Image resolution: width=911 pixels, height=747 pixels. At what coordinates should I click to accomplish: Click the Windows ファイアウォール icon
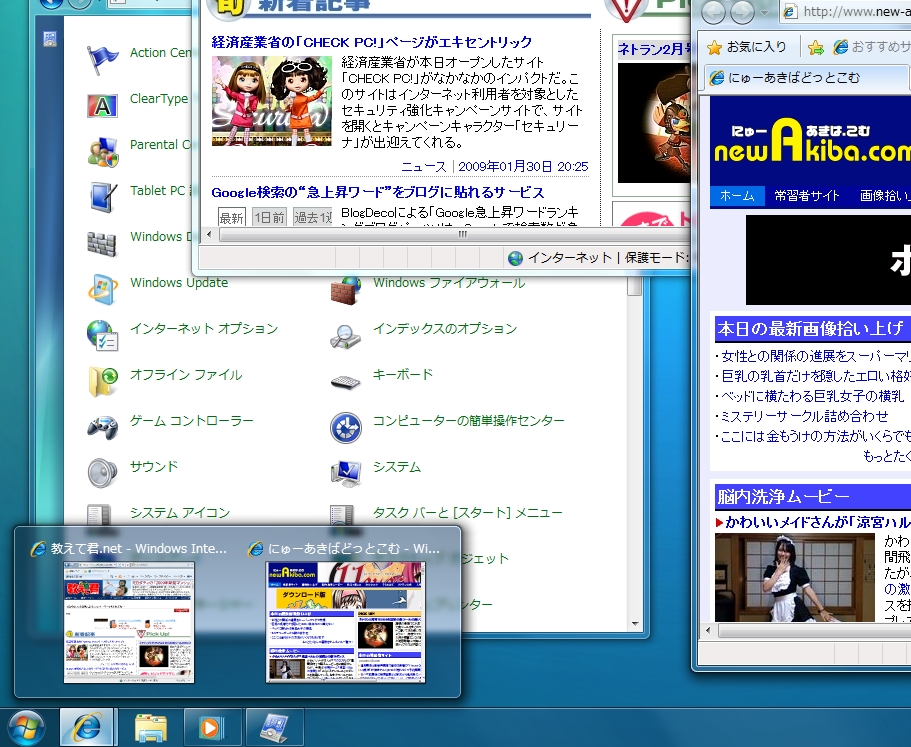[346, 290]
